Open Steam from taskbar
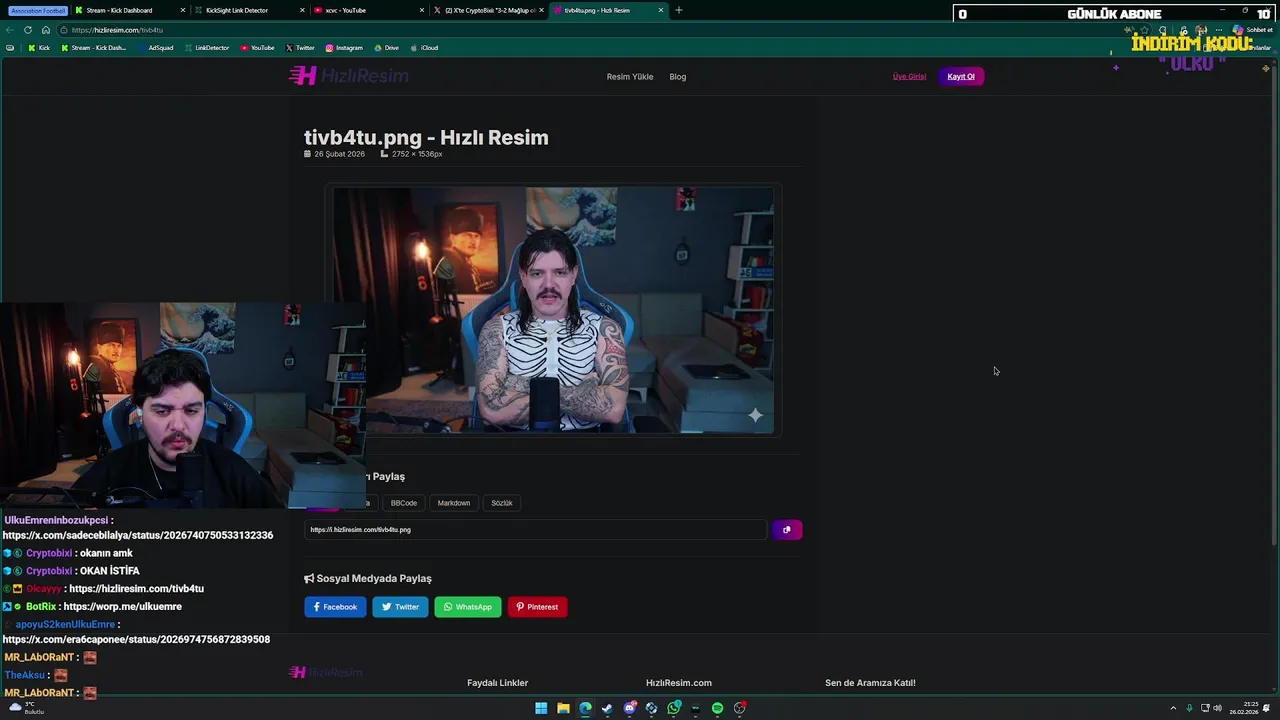Viewport: 1280px width, 720px height. (607, 708)
